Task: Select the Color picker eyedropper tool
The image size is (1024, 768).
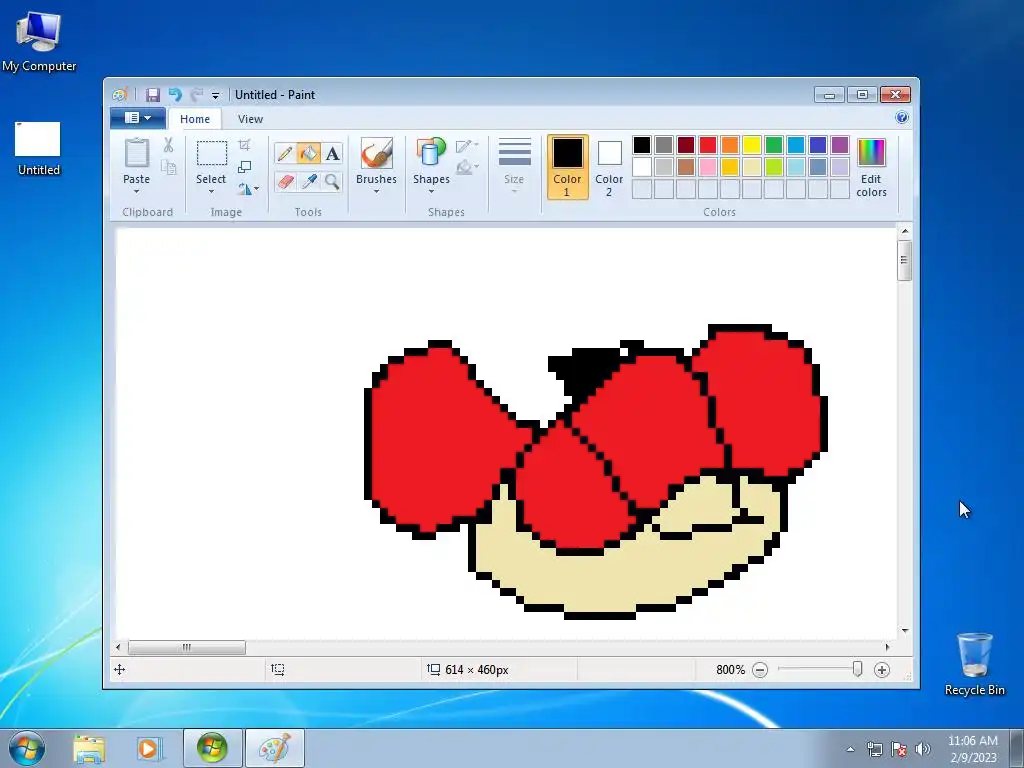Action: point(309,181)
